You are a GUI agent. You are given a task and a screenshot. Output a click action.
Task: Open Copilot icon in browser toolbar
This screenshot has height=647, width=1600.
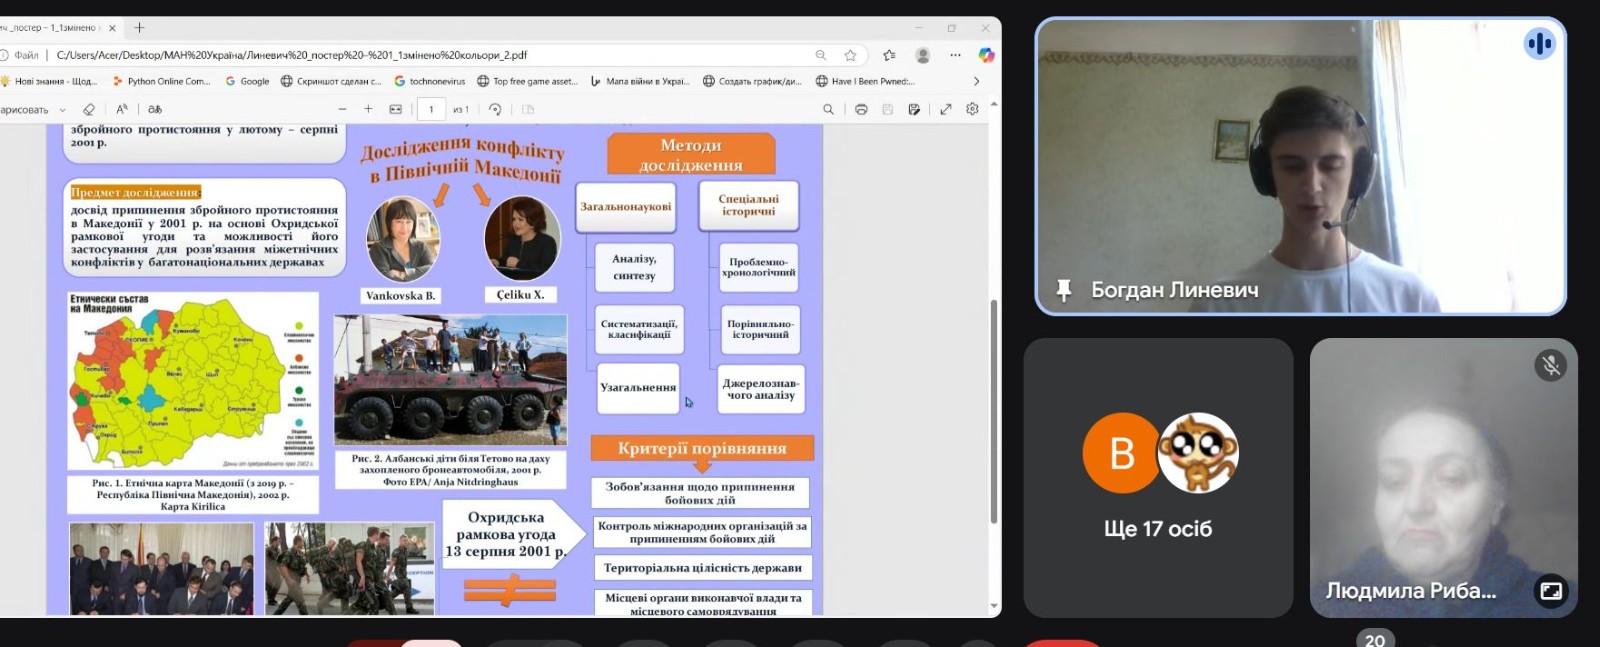click(986, 55)
